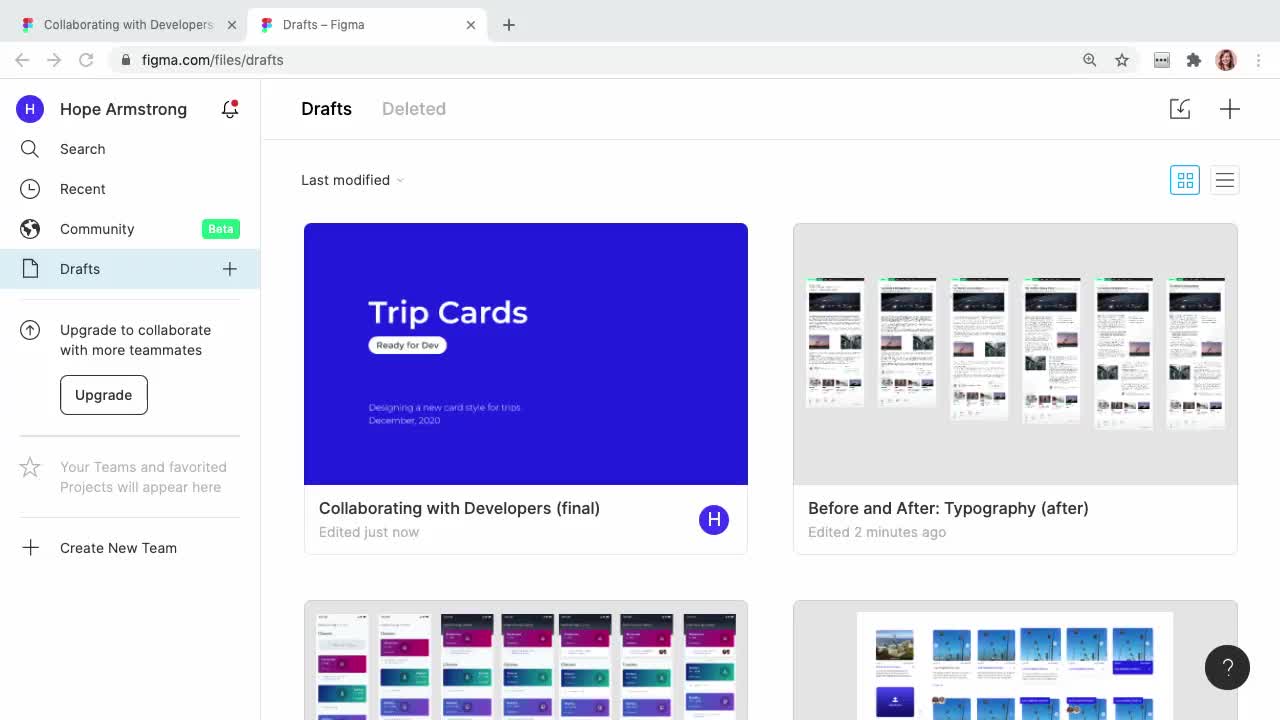This screenshot has height=720, width=1280.
Task: Click the browser back arrow
Action: tap(22, 60)
